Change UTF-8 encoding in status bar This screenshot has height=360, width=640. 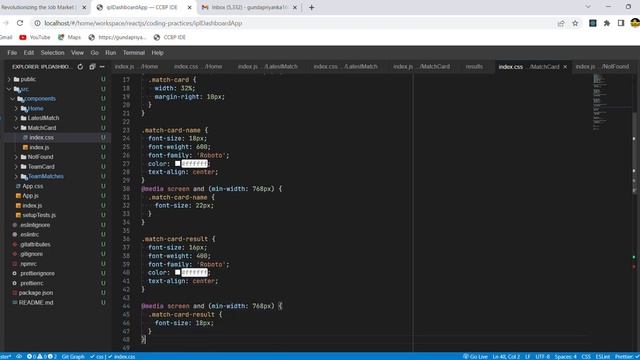point(542,356)
